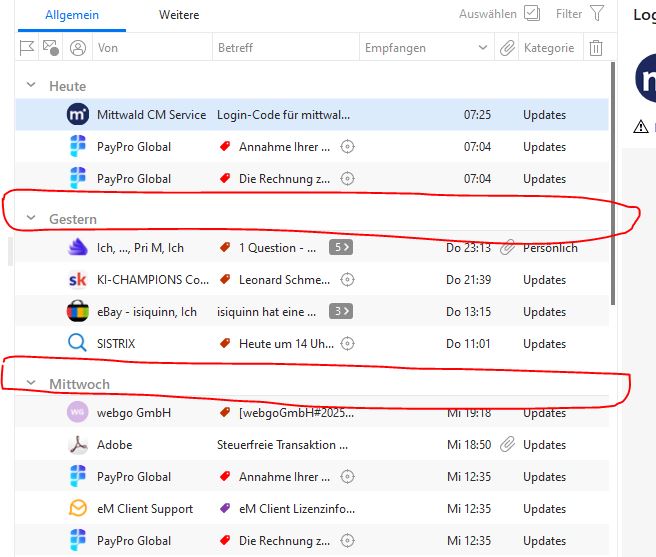Click the eM Client Support avatar
The image size is (656, 557).
click(78, 508)
